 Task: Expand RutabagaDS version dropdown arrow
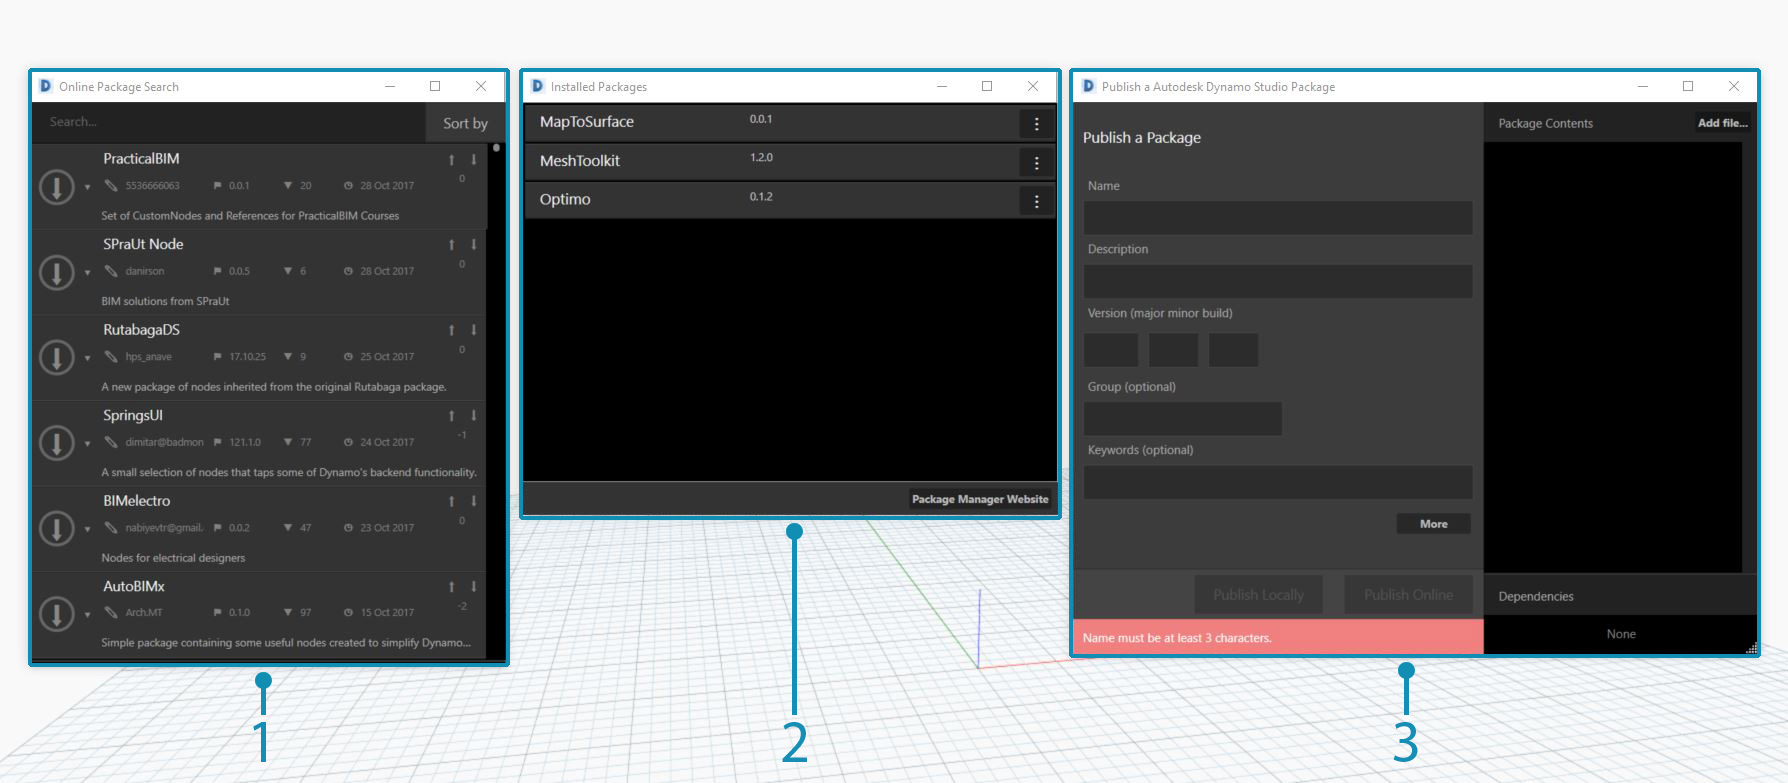(87, 358)
